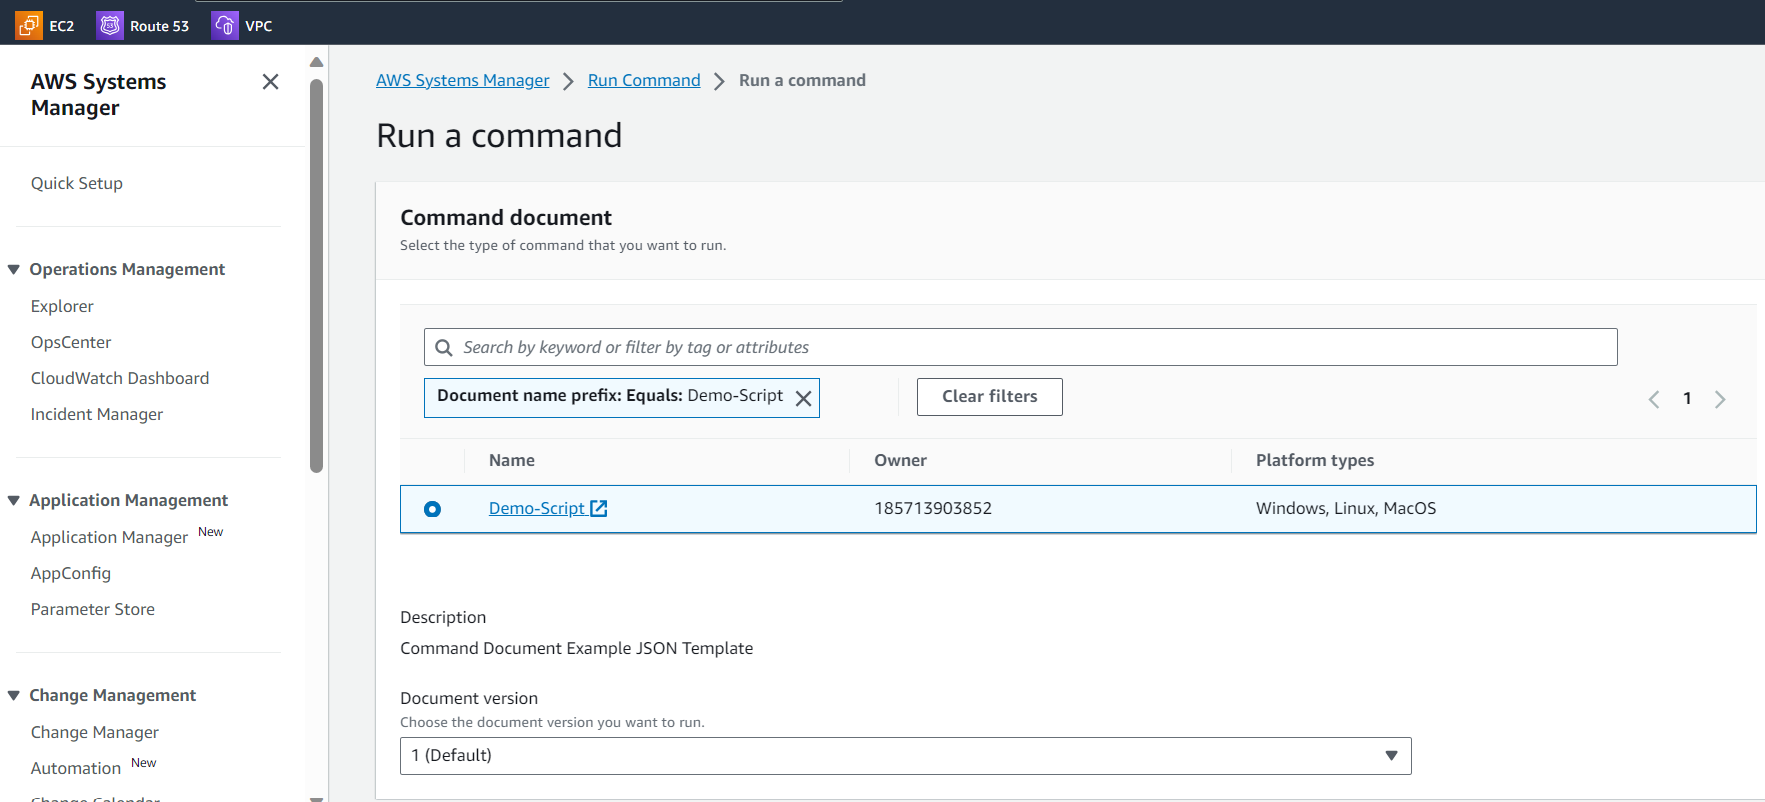Go to next page of documents
This screenshot has width=1765, height=802.
[x=1720, y=399]
